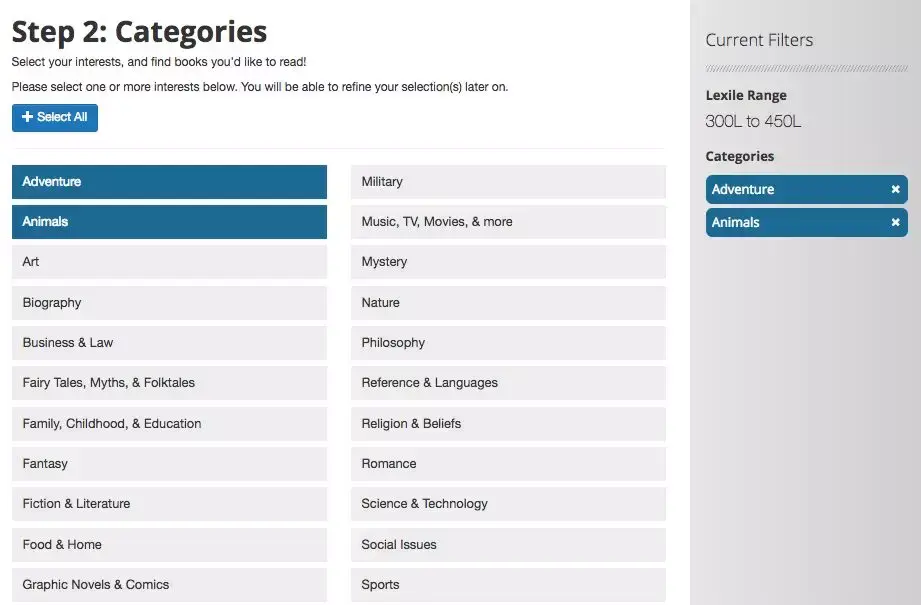Deselect the Adventure category
Viewport: 921px width, 605px height.
[x=169, y=182]
